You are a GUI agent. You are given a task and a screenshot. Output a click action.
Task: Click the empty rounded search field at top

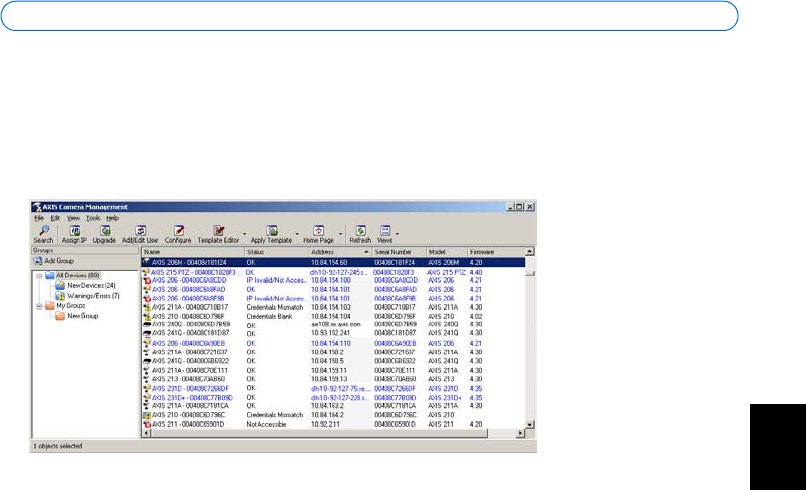[370, 16]
